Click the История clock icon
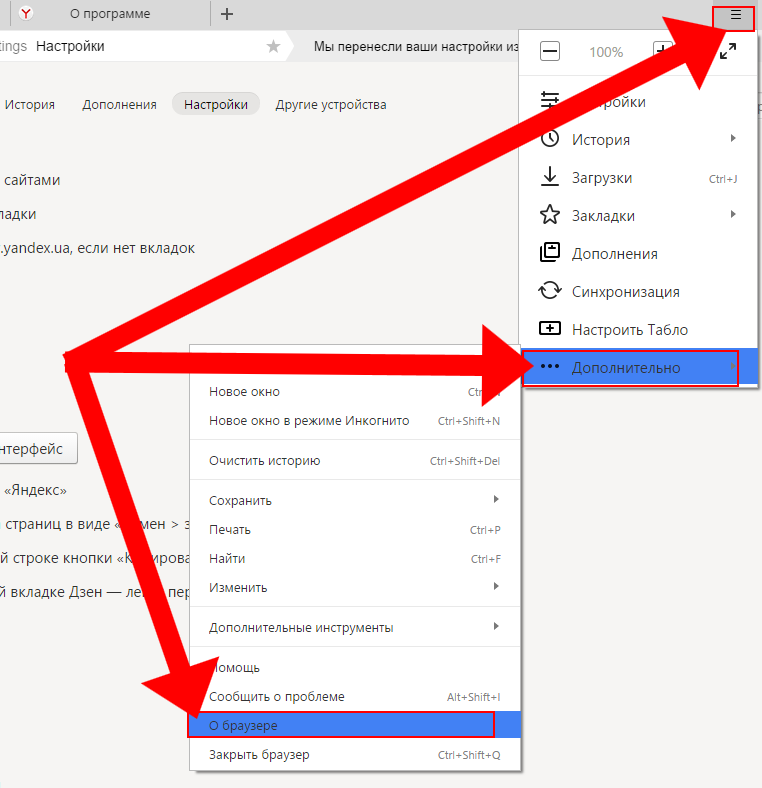Viewport: 762px width, 788px height. coord(549,140)
